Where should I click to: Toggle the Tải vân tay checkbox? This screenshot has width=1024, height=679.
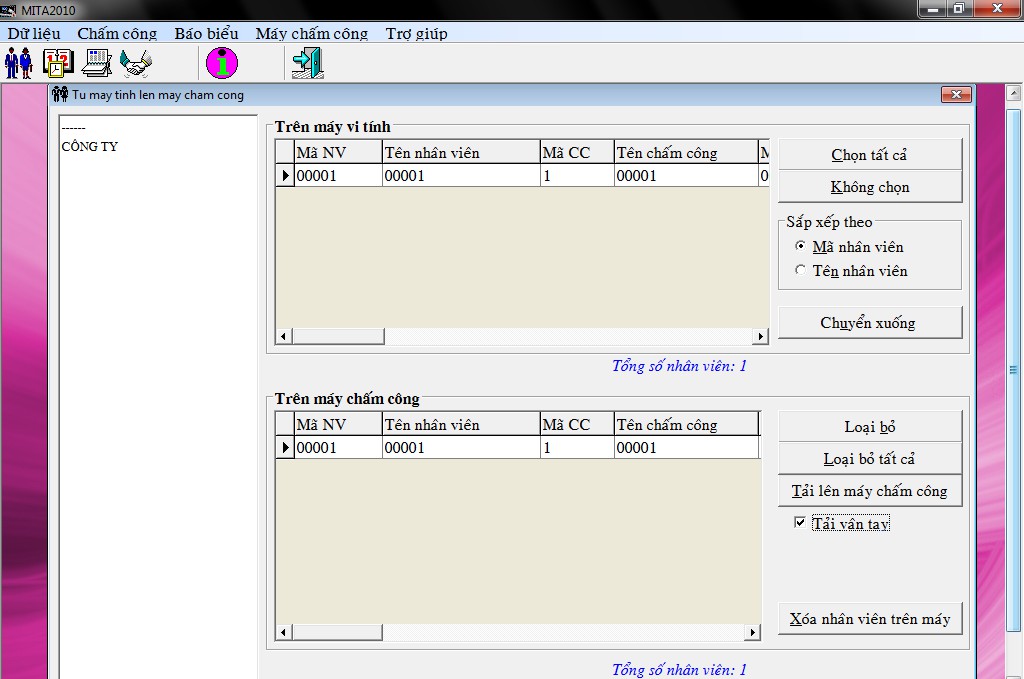click(799, 522)
